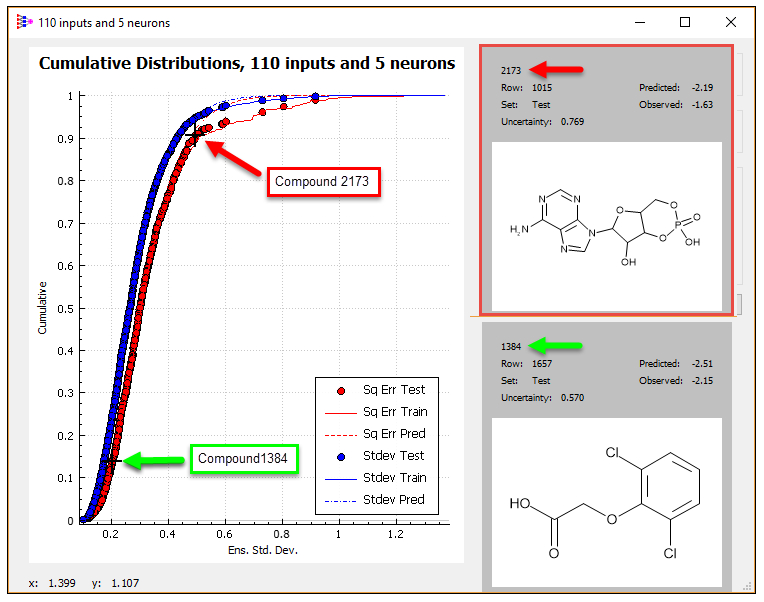Viewport: 764px width, 602px height.
Task: Click the Observed -1.63 value
Action: pyautogui.click(x=702, y=105)
